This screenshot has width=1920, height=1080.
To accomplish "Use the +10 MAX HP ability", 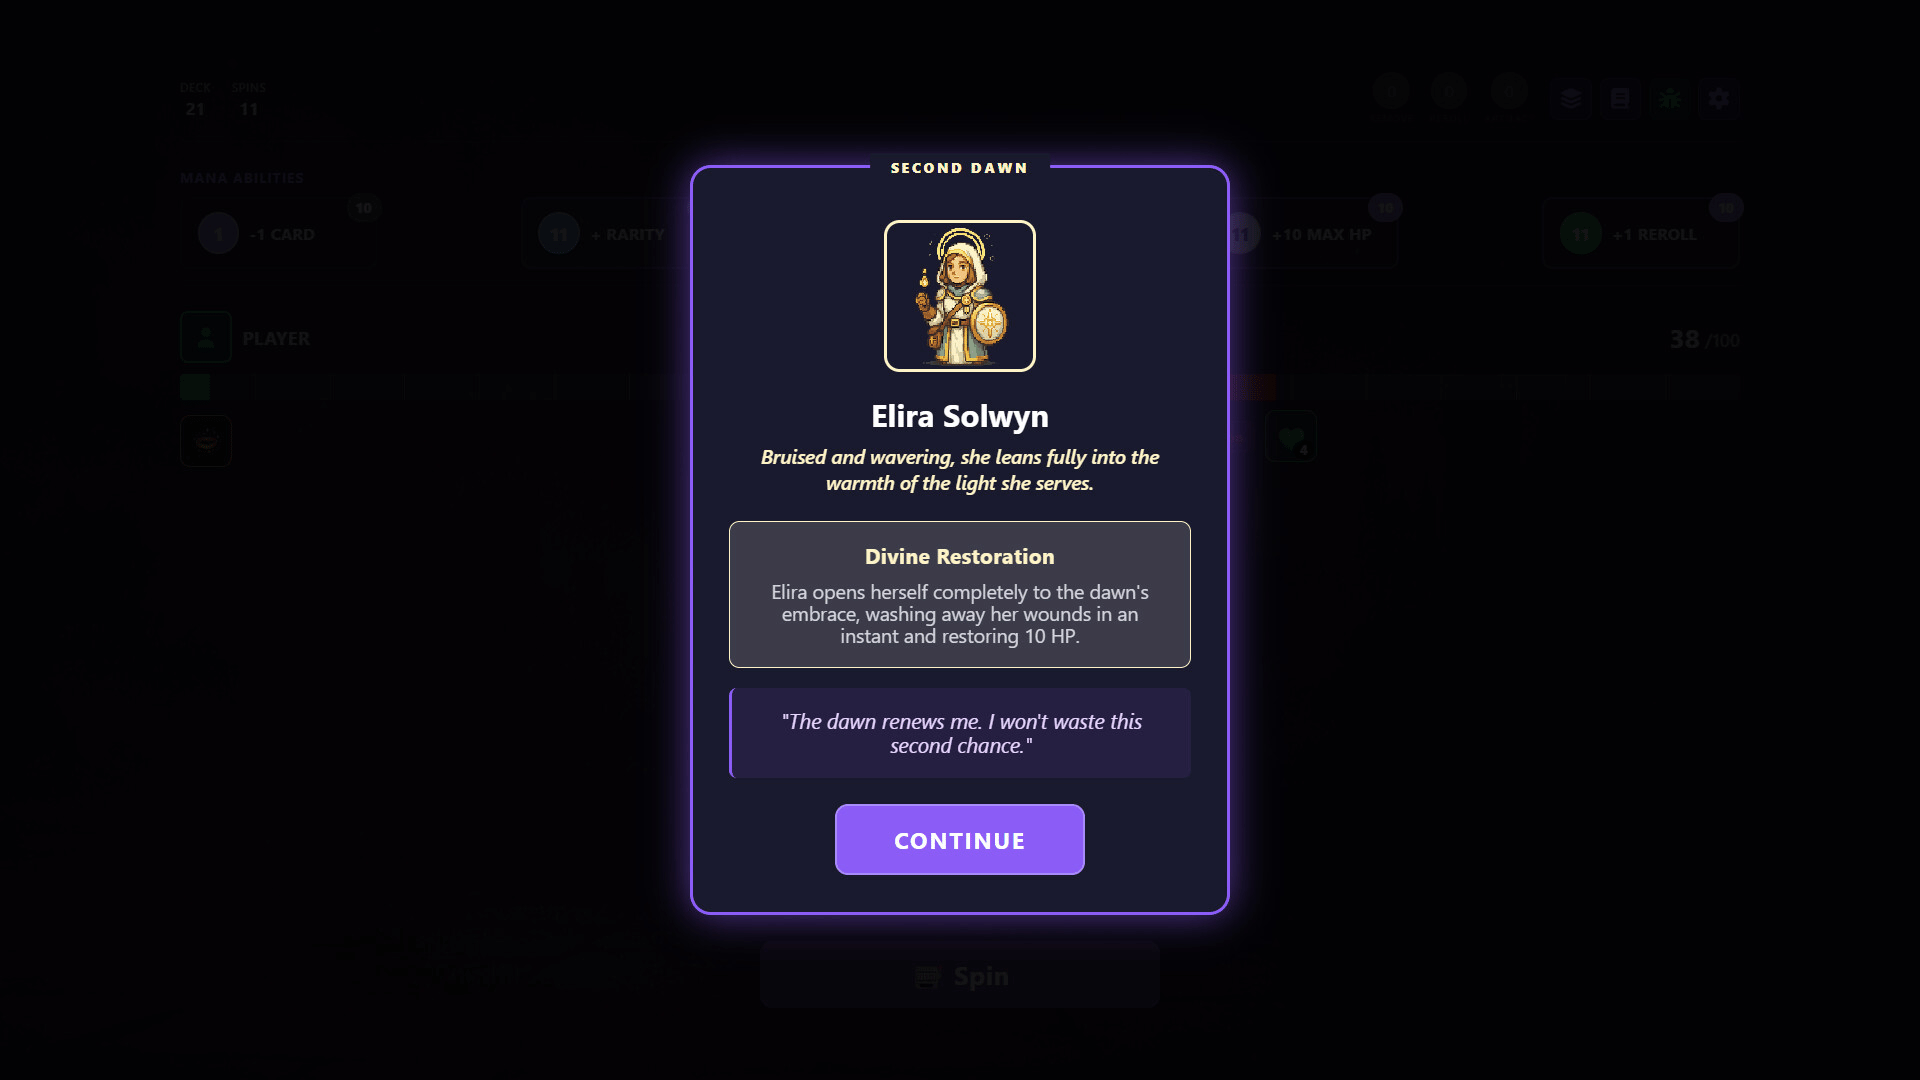I will (x=1310, y=234).
